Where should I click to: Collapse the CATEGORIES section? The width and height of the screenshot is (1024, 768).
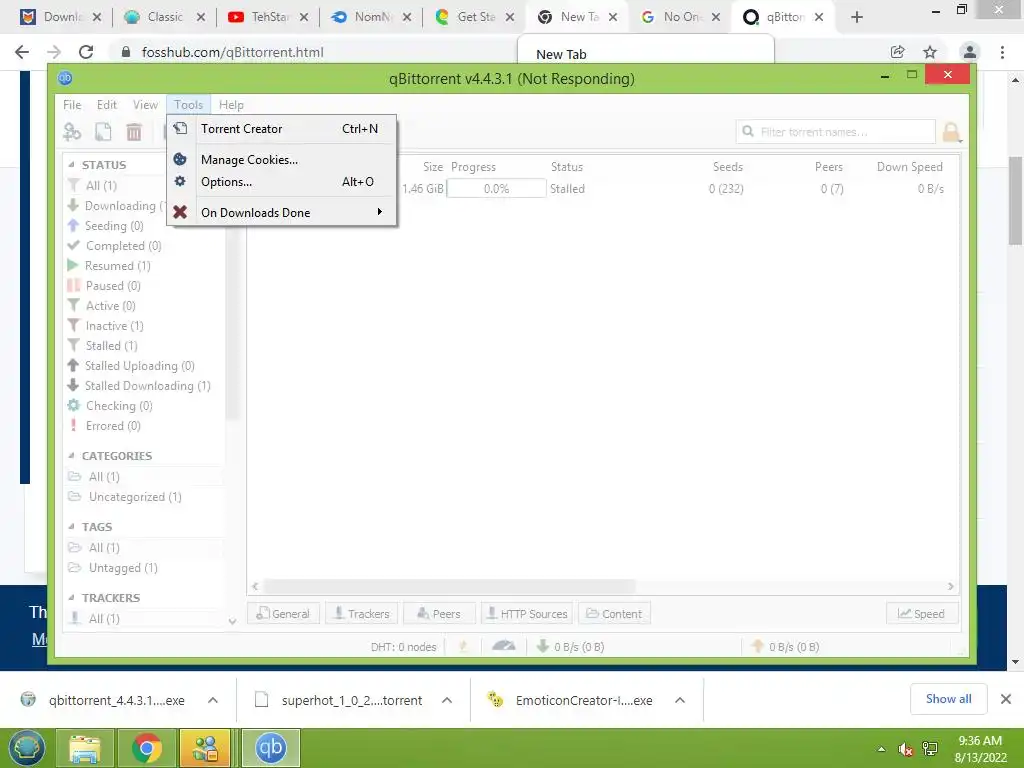71,456
